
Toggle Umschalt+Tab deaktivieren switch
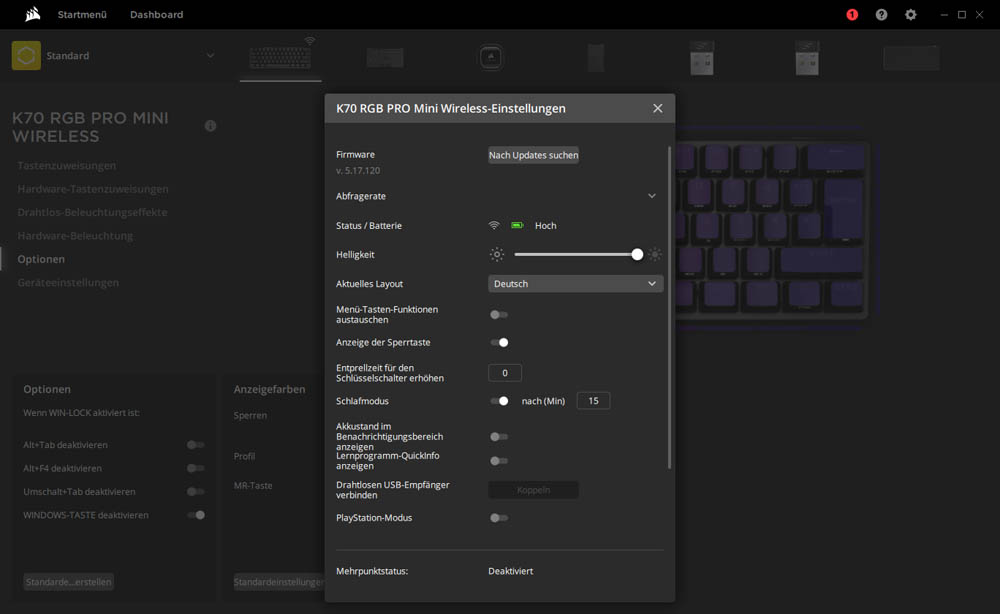pos(196,492)
